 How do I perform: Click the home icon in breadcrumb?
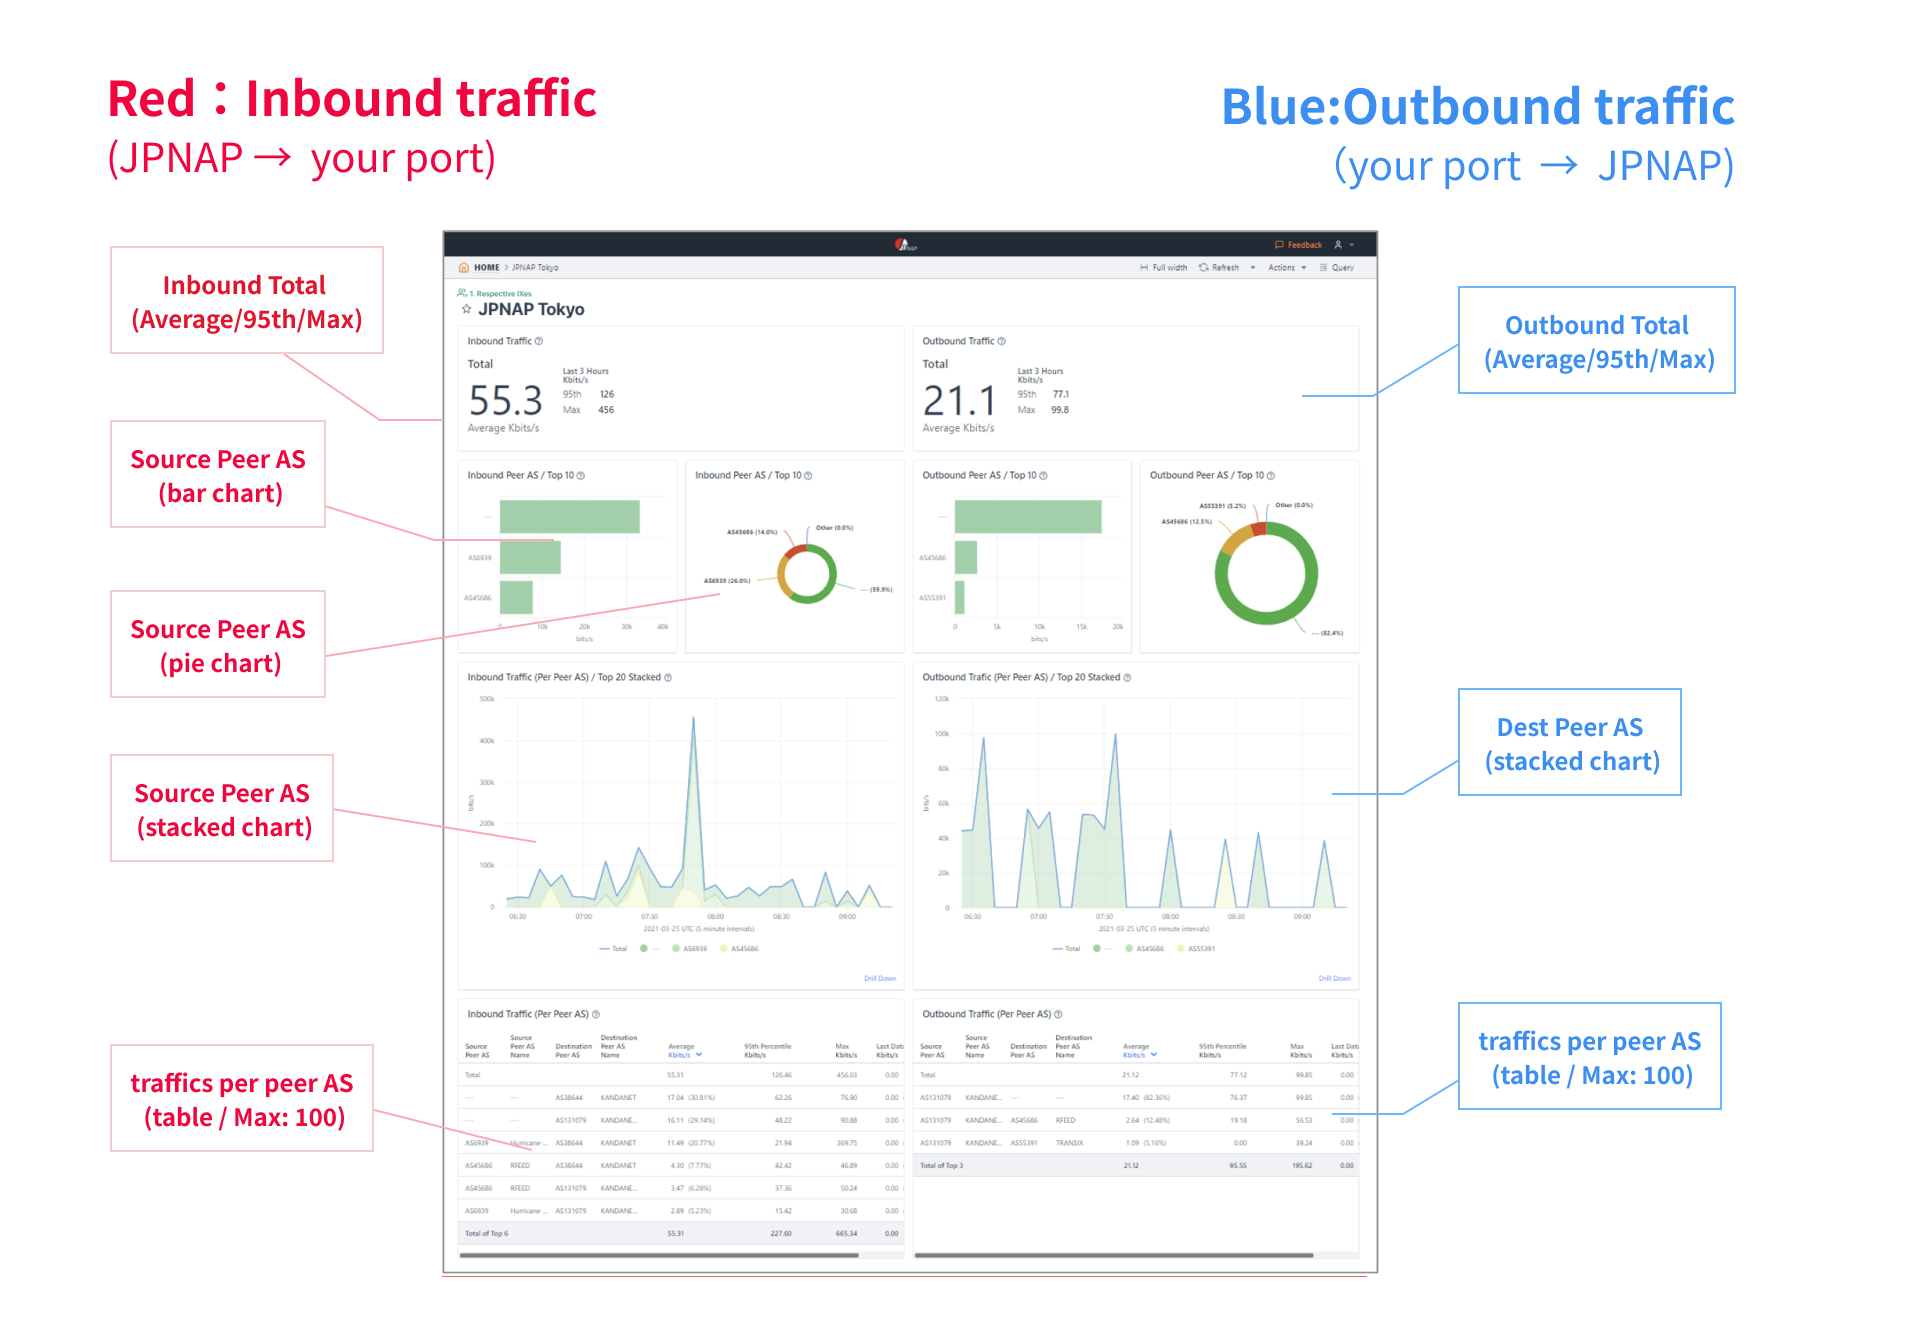pyautogui.click(x=463, y=268)
